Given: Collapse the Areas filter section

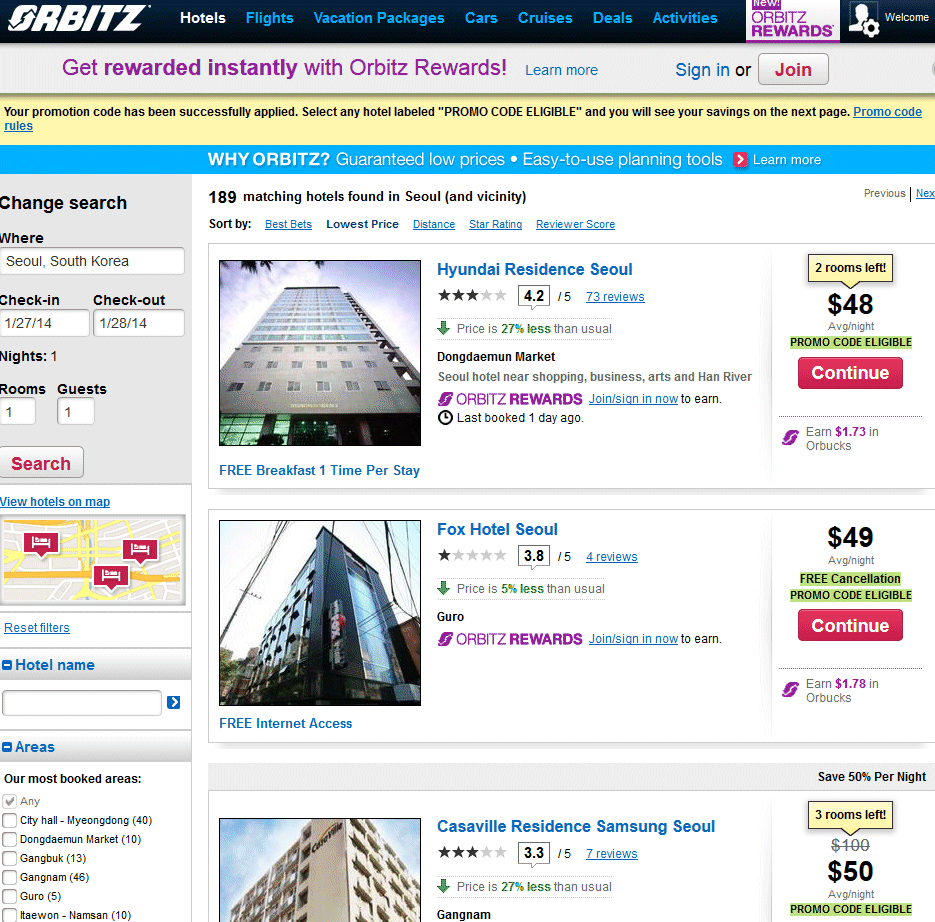Looking at the screenshot, I should pyautogui.click(x=7, y=748).
